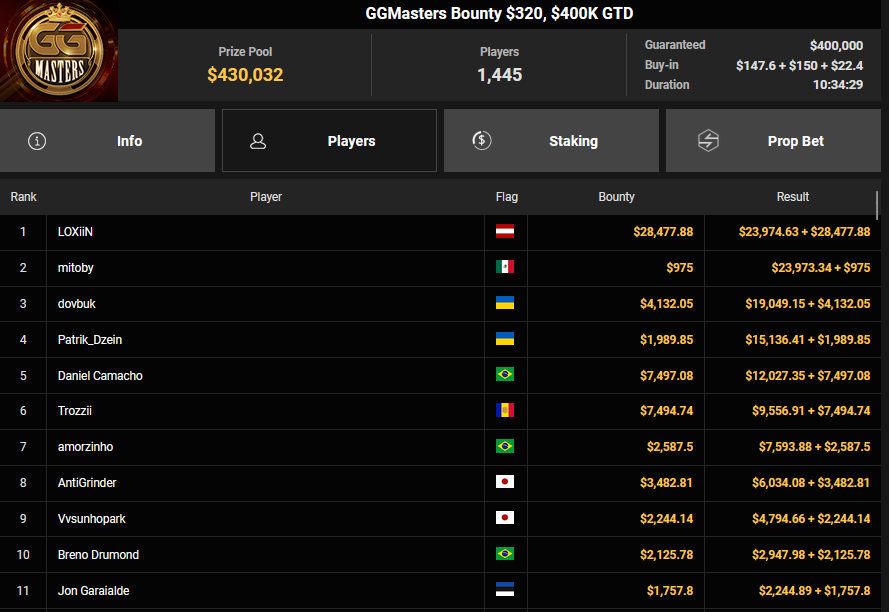Screen dimensions: 889x612
Task: Click the Japan flag next to AntiGrinder
Action: 505,482
